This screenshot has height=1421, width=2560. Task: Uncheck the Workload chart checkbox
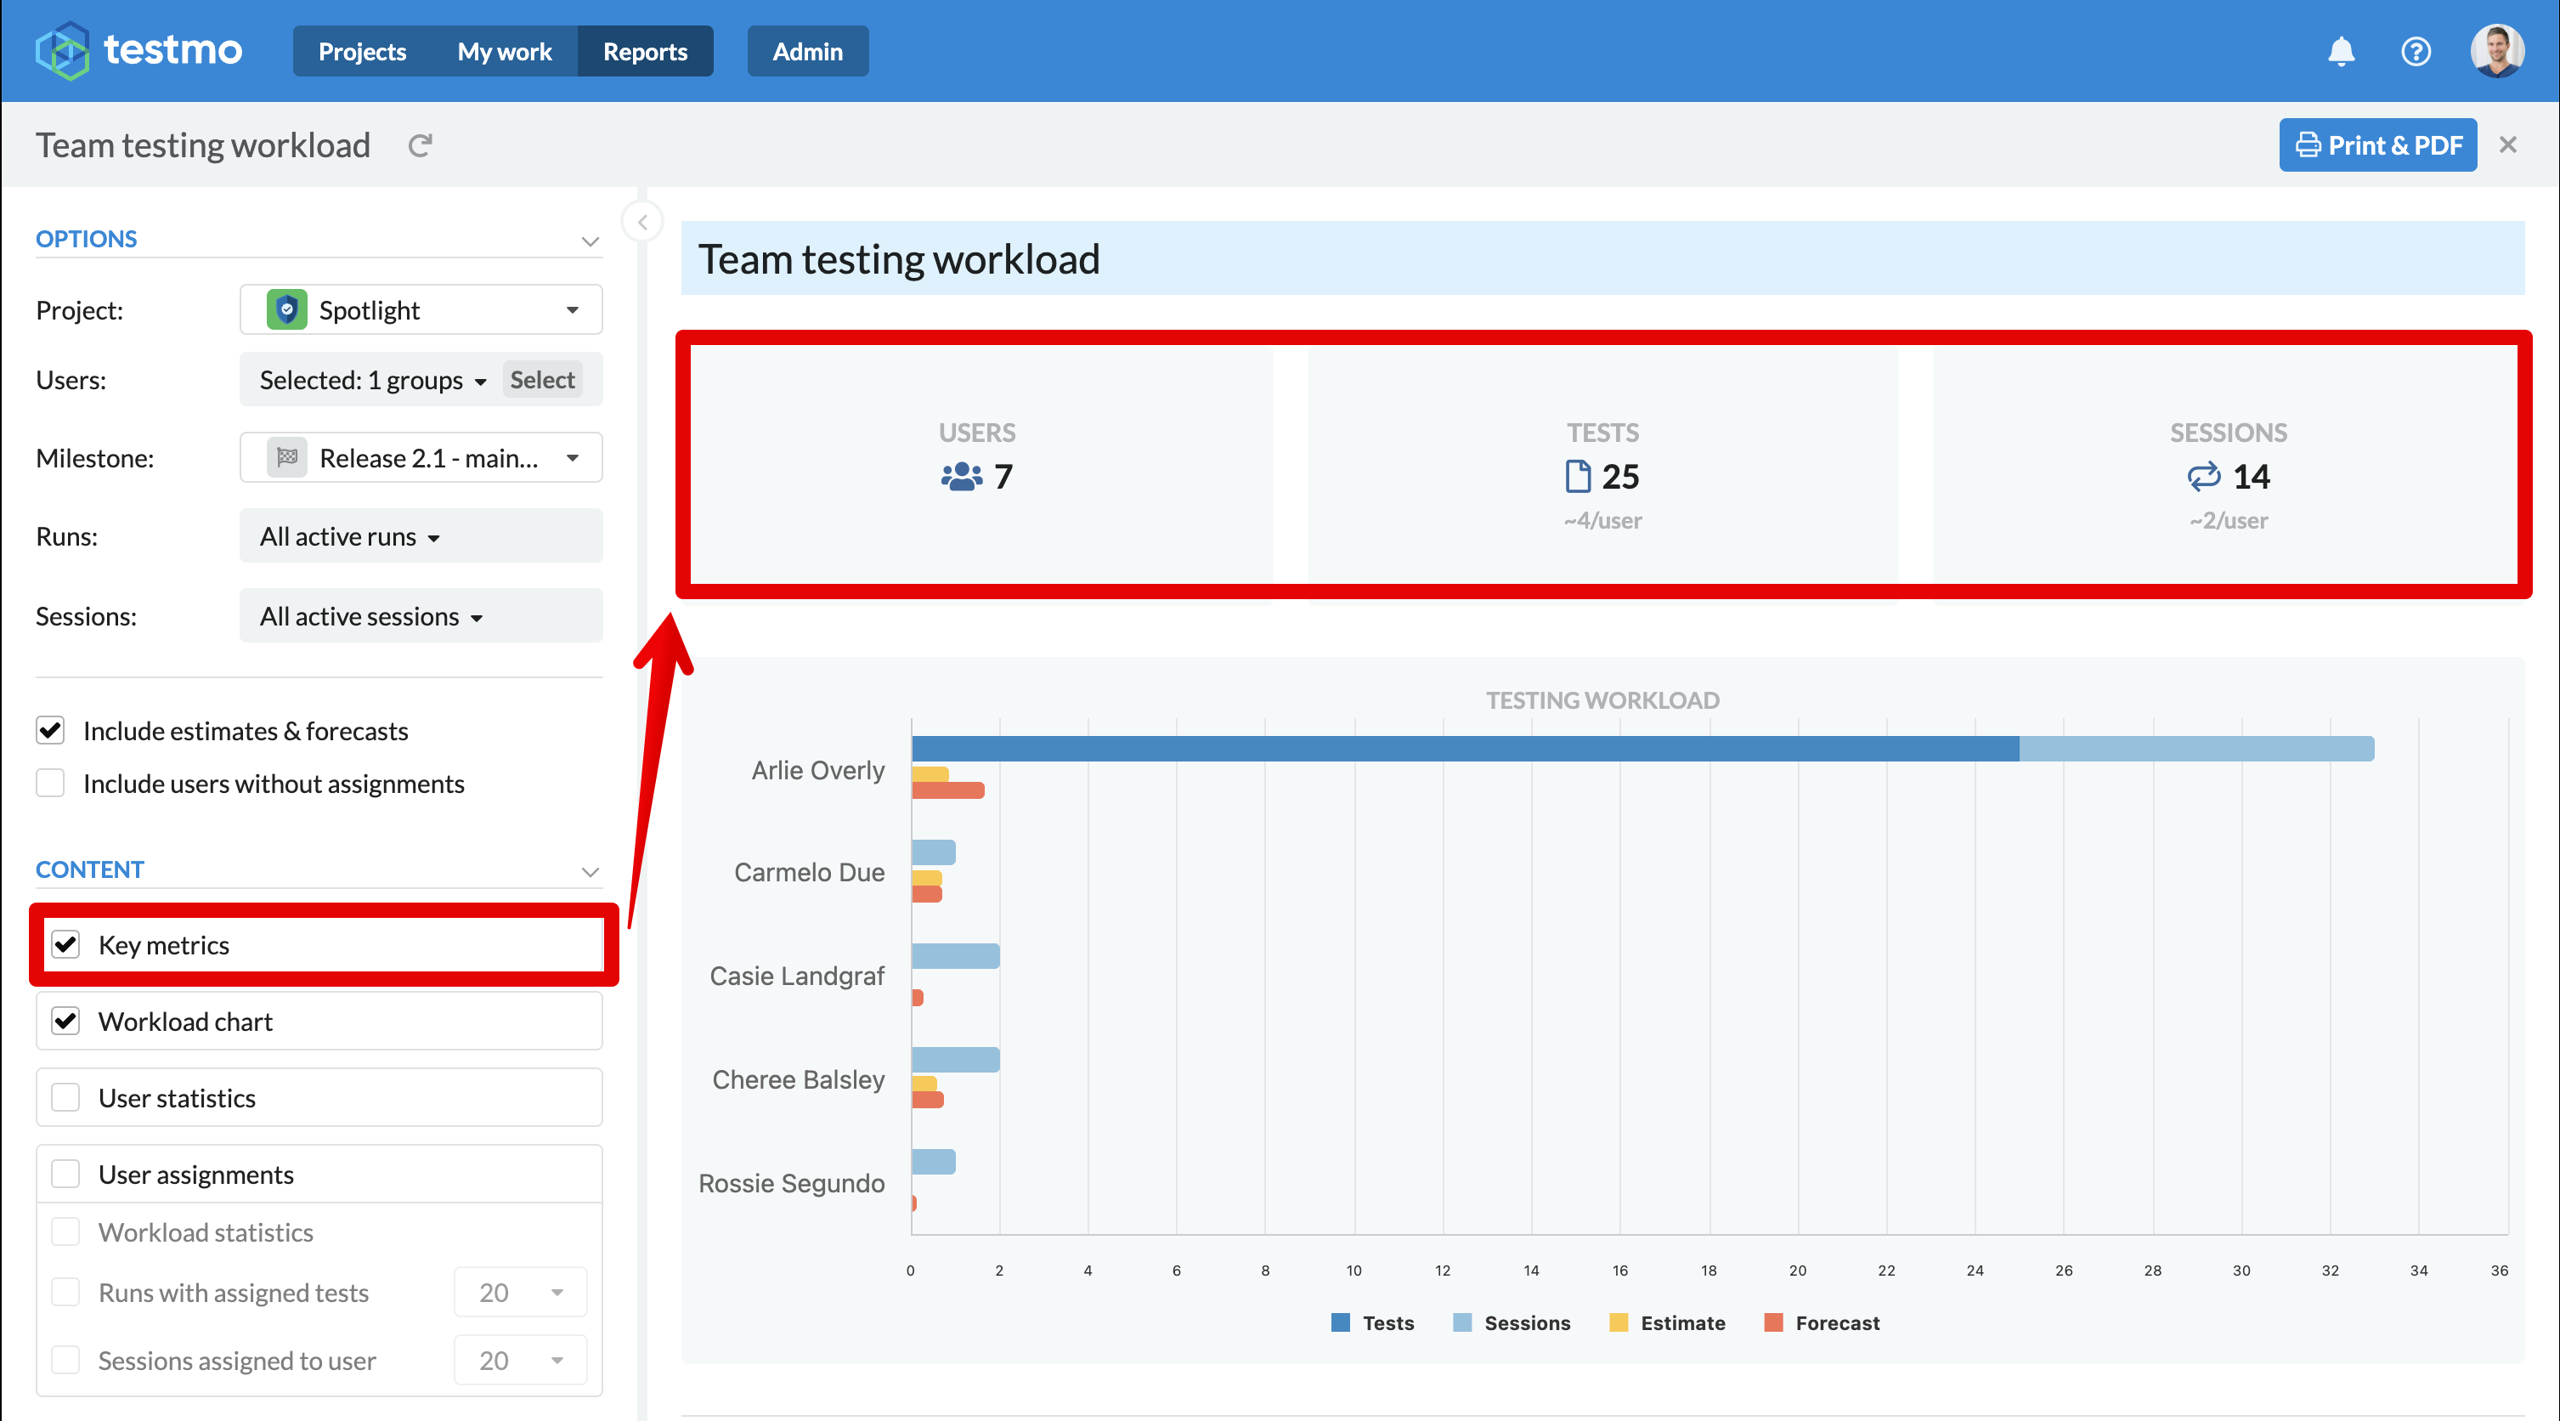pyautogui.click(x=66, y=1021)
